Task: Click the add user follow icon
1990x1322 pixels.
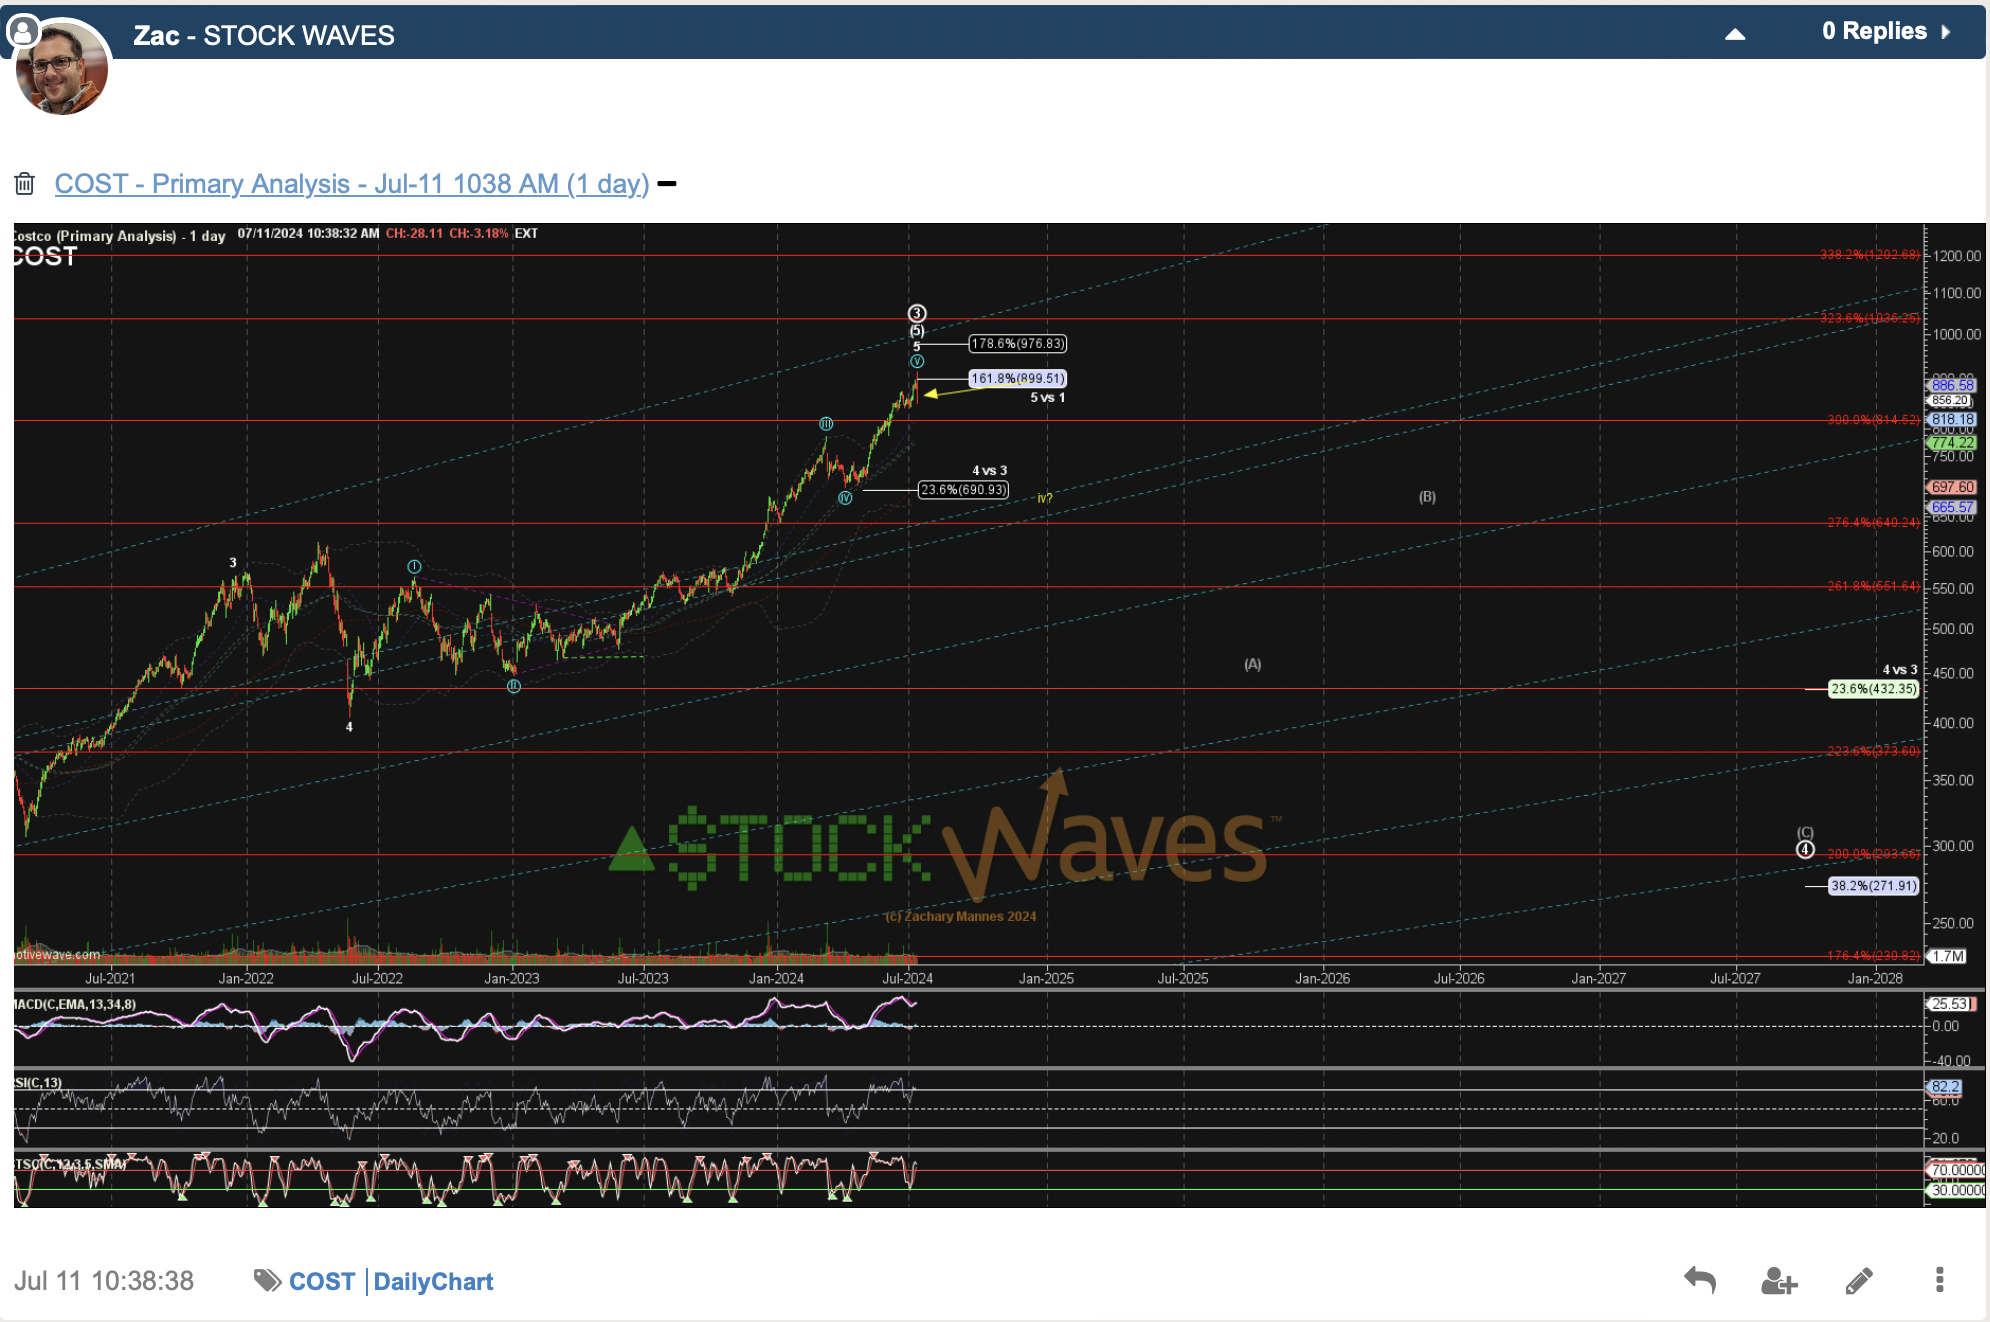Action: (1779, 1281)
